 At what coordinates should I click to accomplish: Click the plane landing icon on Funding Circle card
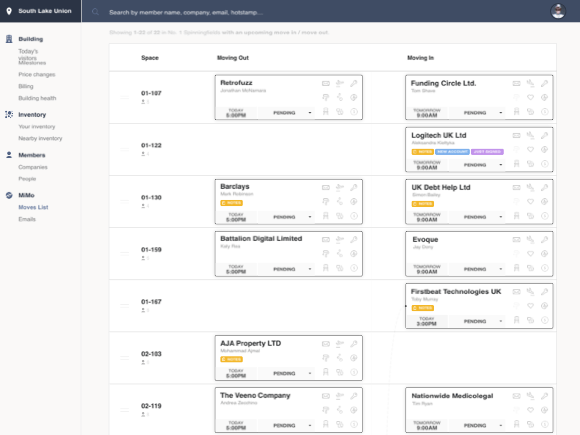coord(530,84)
